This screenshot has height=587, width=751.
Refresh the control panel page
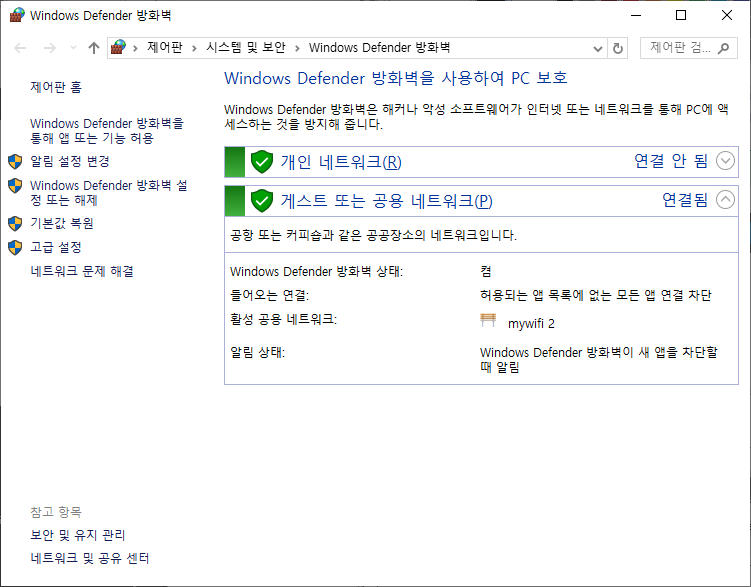pos(618,48)
